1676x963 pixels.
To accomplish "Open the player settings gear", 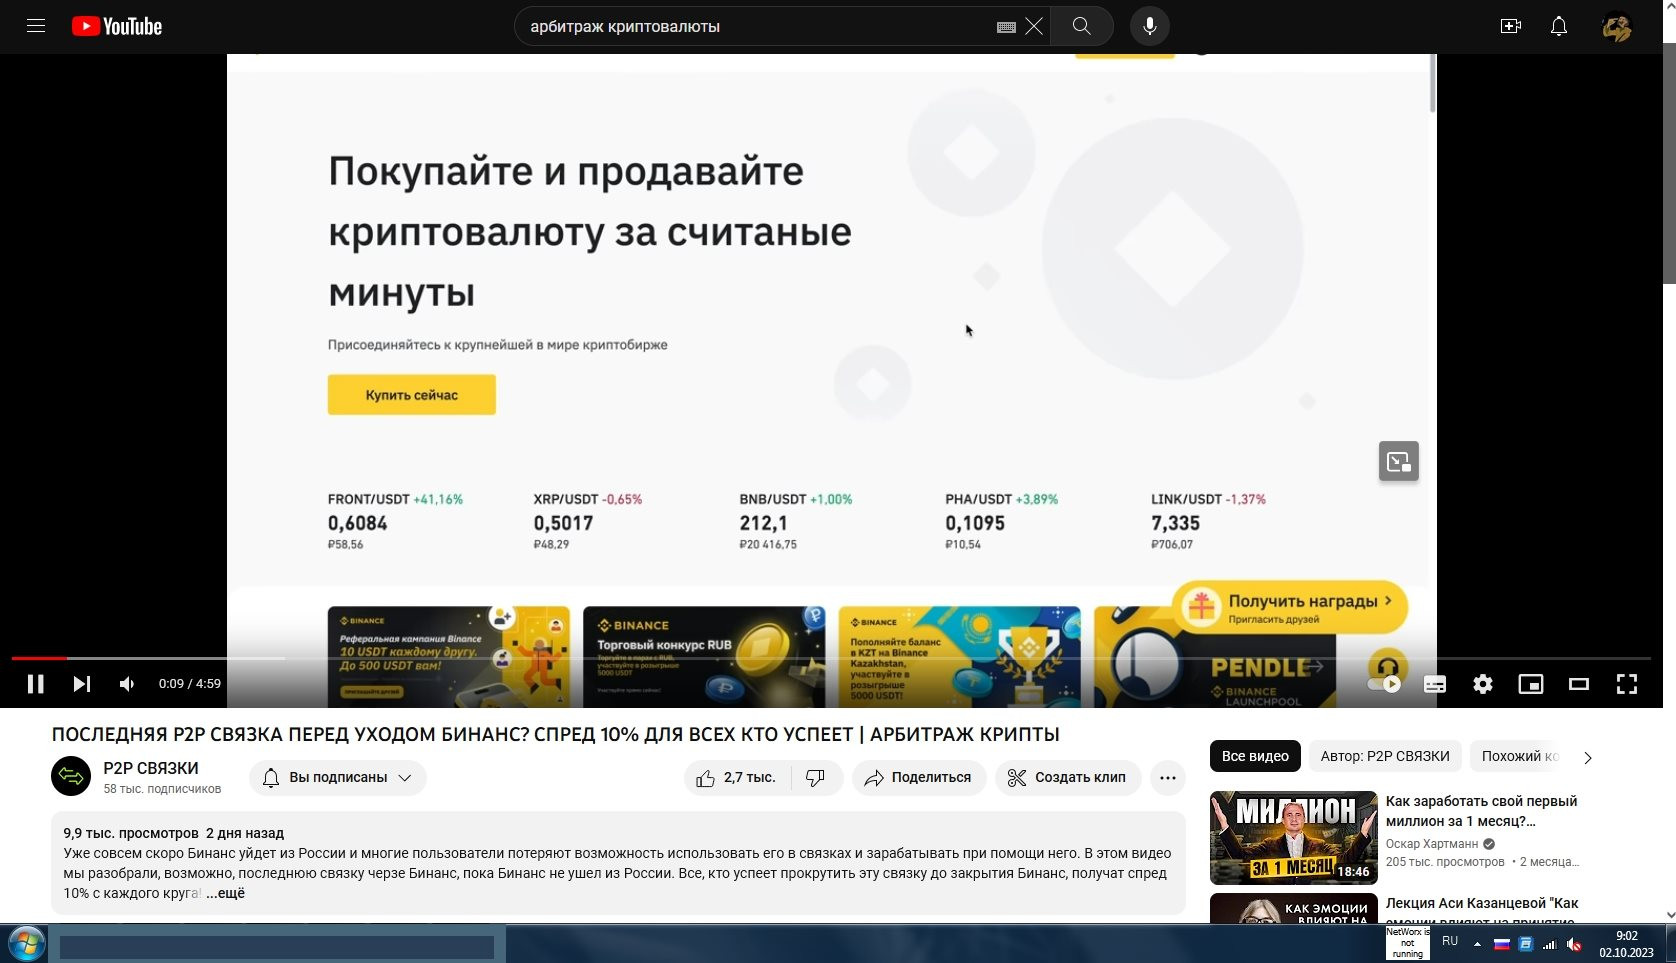I will click(1483, 684).
